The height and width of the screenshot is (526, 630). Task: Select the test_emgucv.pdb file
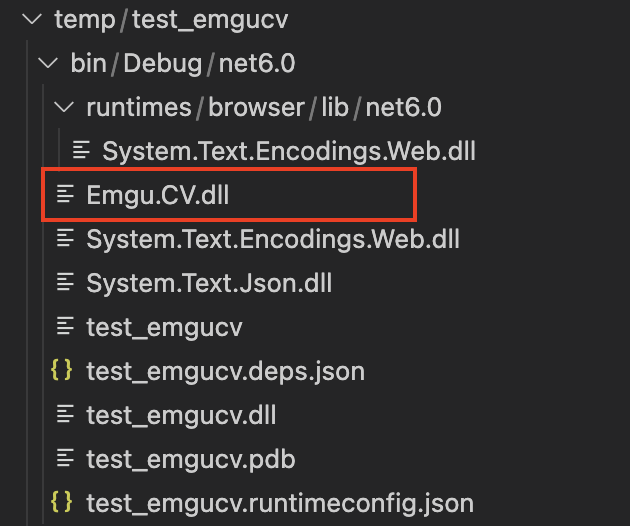tap(191, 460)
